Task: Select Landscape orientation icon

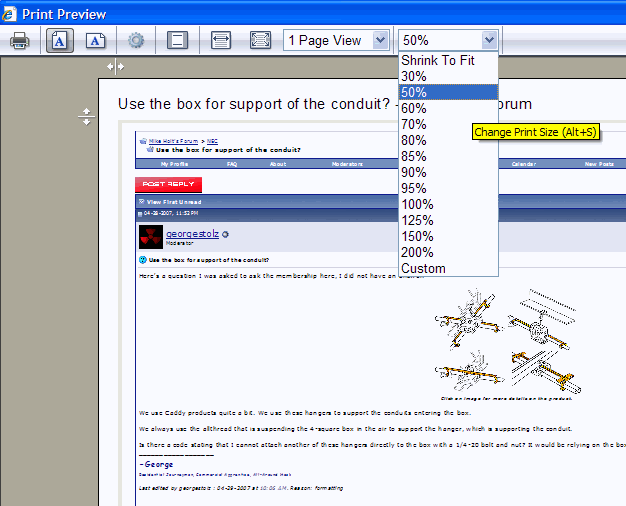Action: [x=96, y=40]
